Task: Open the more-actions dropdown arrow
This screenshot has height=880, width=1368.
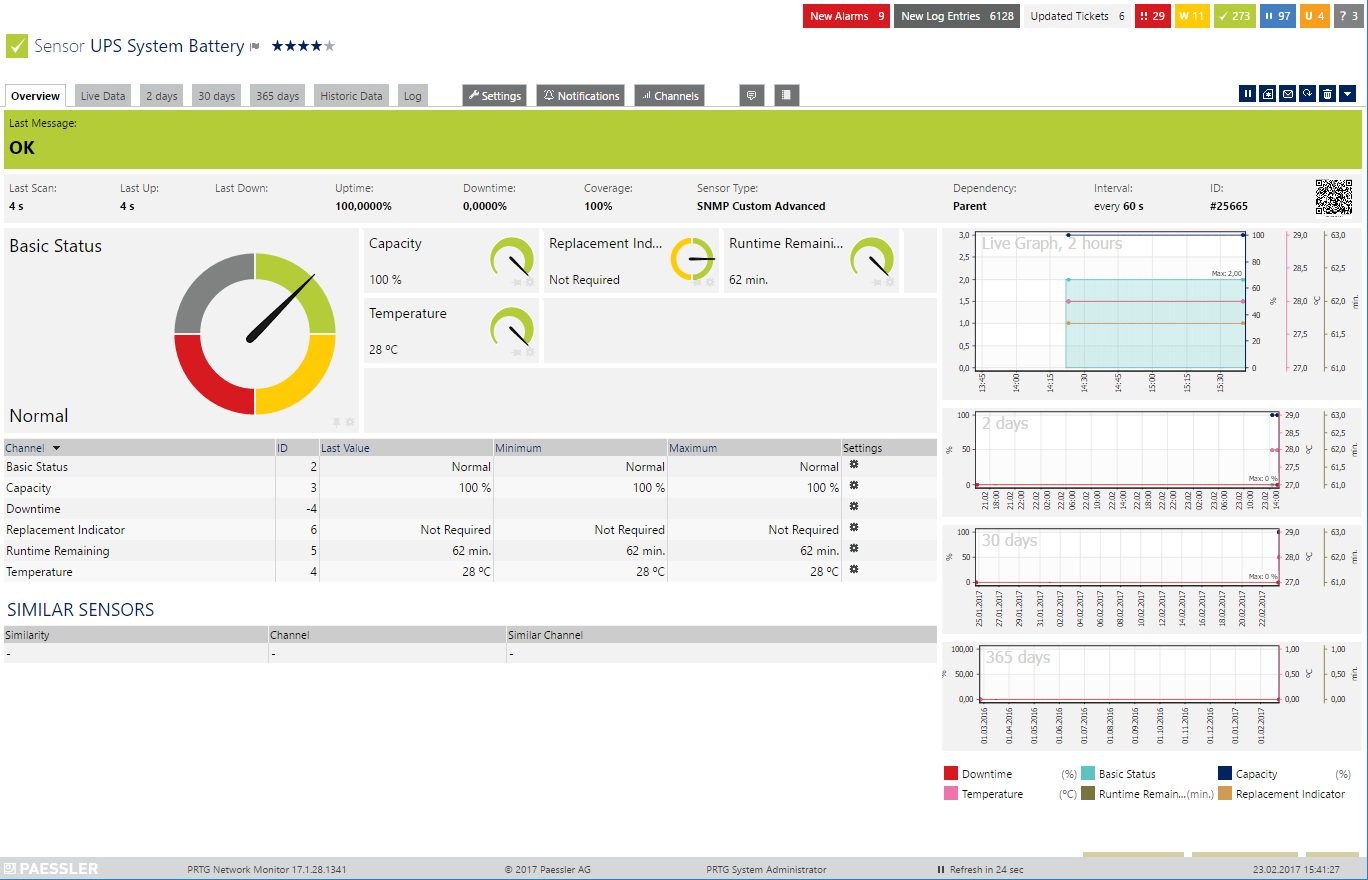Action: coord(1349,93)
